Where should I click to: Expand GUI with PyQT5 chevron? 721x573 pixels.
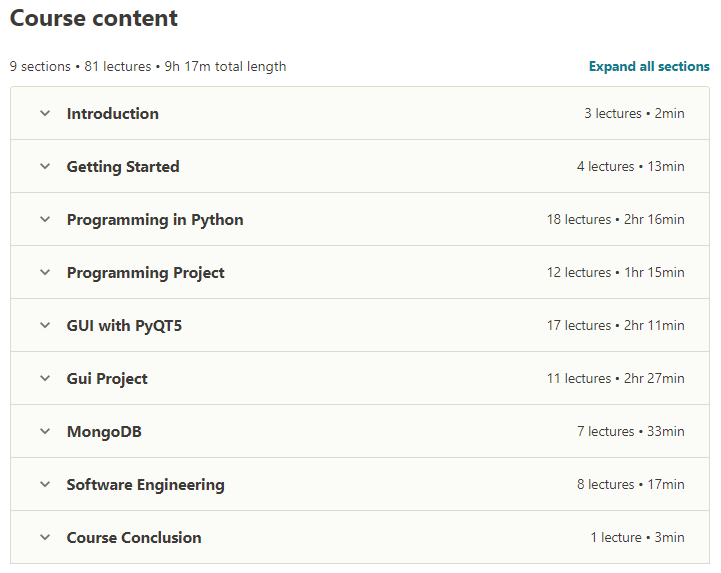coord(45,325)
